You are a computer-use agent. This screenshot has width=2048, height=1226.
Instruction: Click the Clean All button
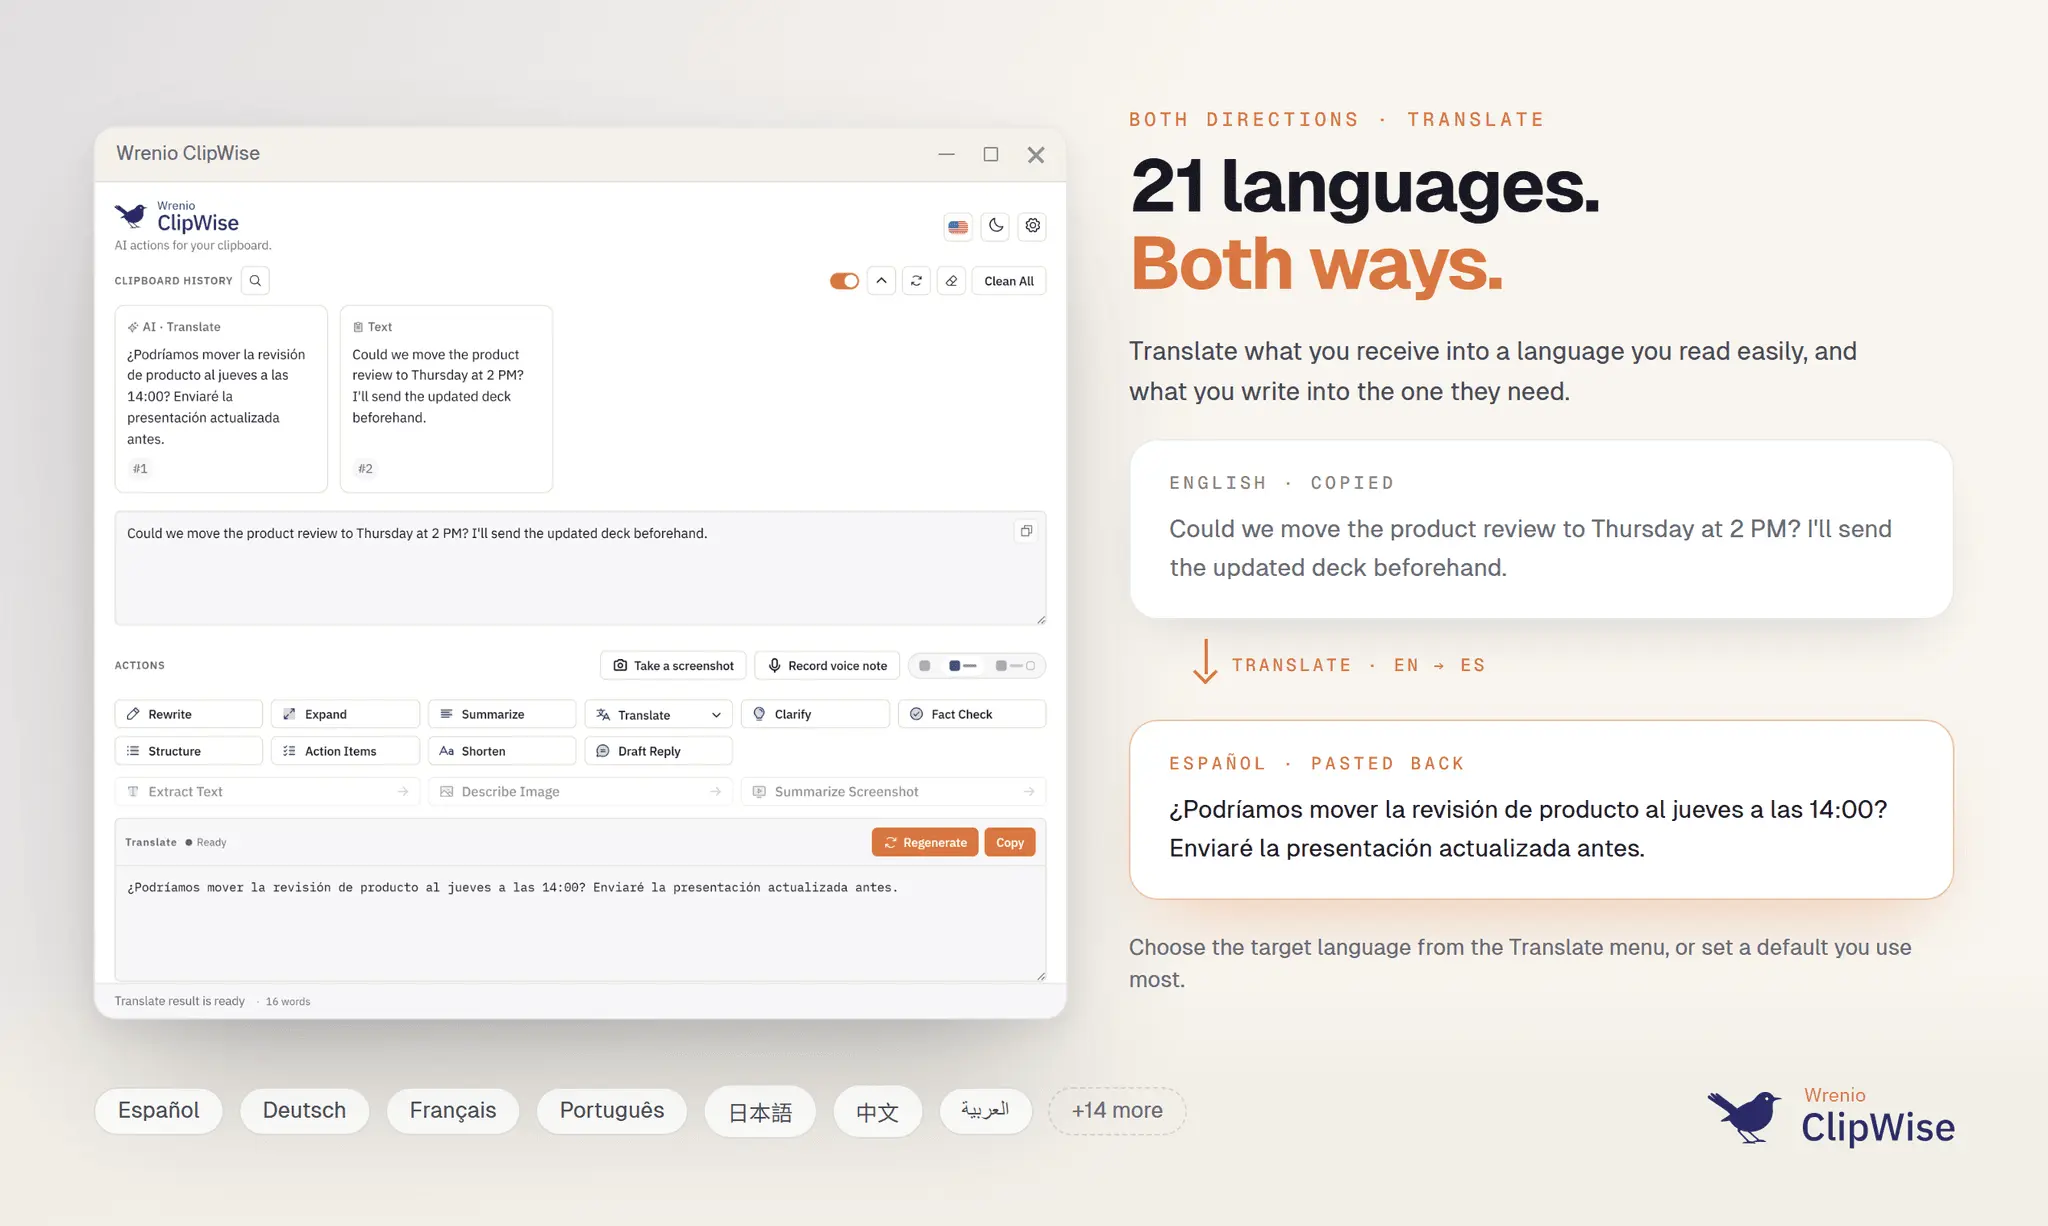click(1009, 281)
